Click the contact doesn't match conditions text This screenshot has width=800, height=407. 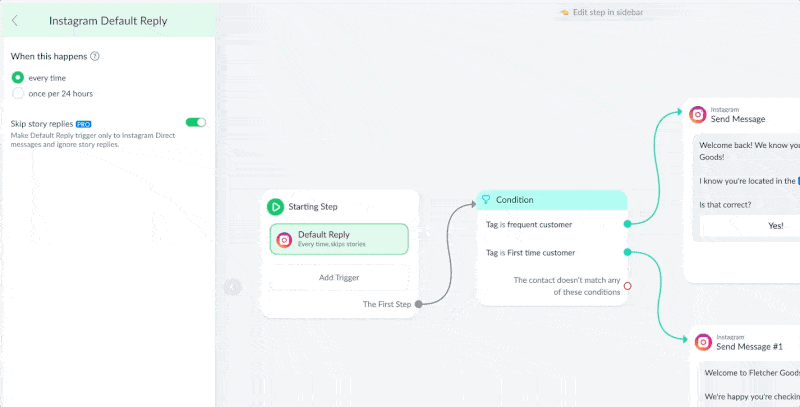(x=567, y=286)
